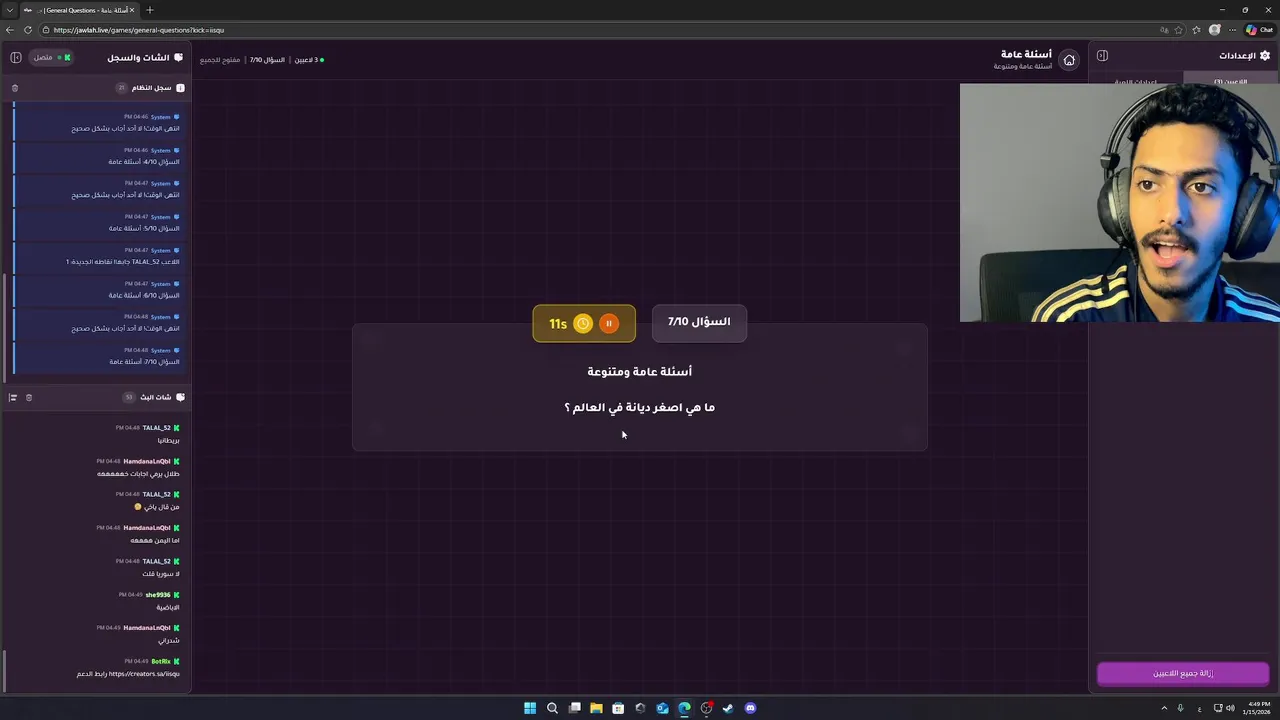Show hidden system tray icons

pos(1164,708)
